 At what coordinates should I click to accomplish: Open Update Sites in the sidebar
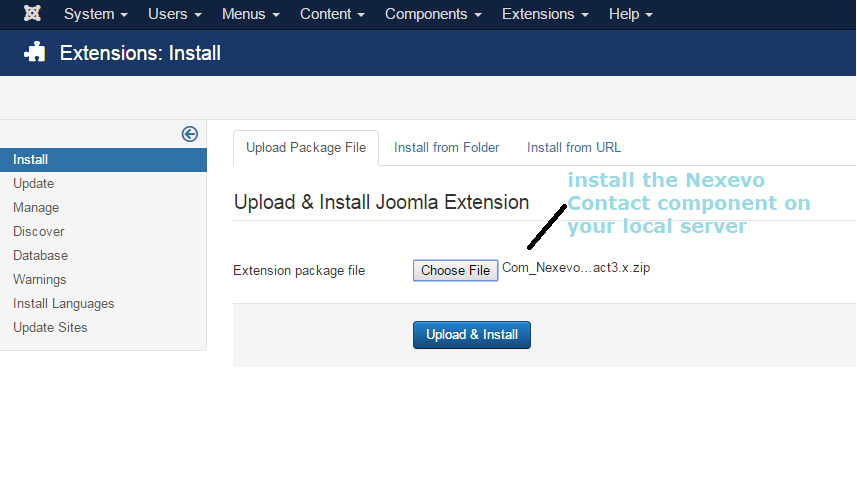click(x=50, y=327)
